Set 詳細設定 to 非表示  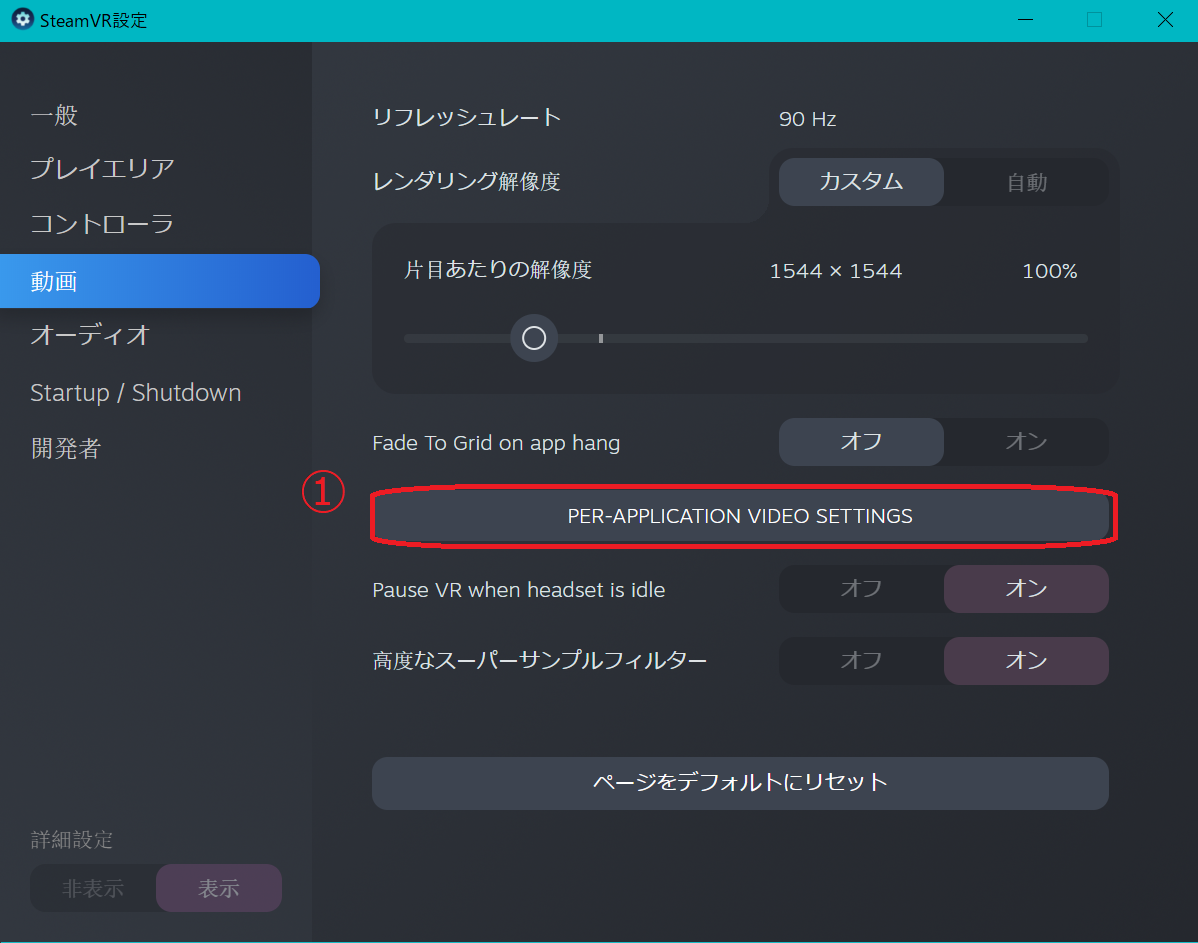click(93, 888)
